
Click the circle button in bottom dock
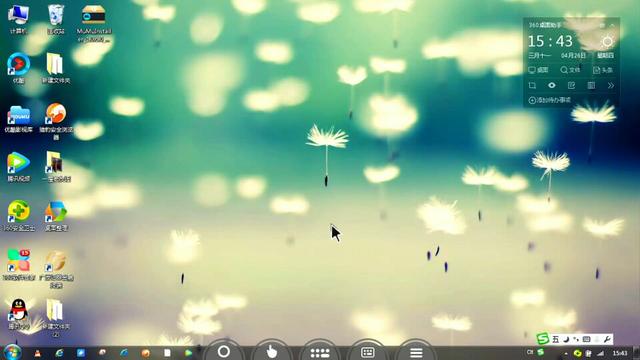coord(224,351)
